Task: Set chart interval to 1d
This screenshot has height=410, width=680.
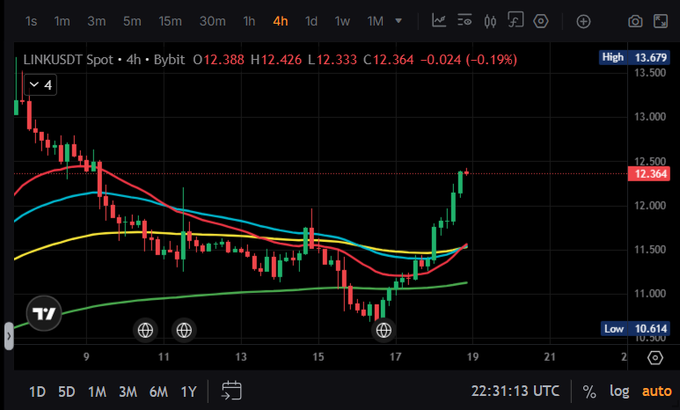Action: (x=311, y=21)
